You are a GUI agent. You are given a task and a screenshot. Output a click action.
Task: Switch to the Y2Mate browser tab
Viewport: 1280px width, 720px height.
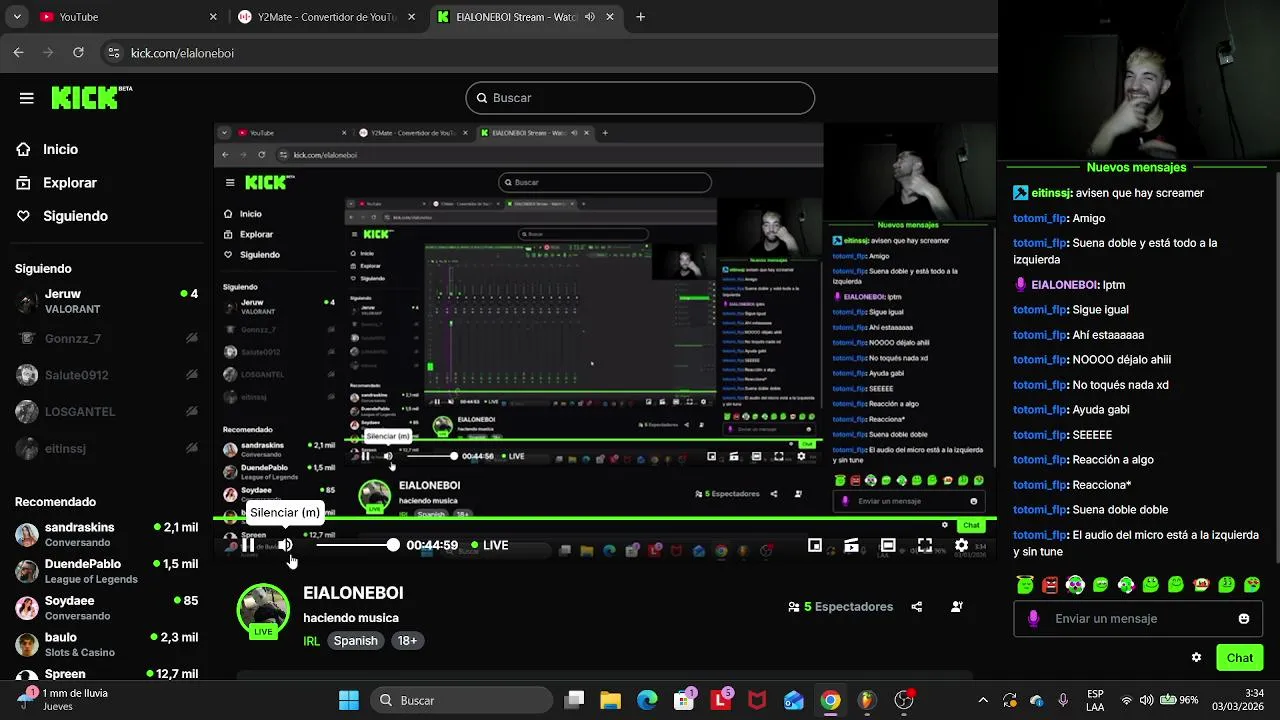click(x=326, y=17)
